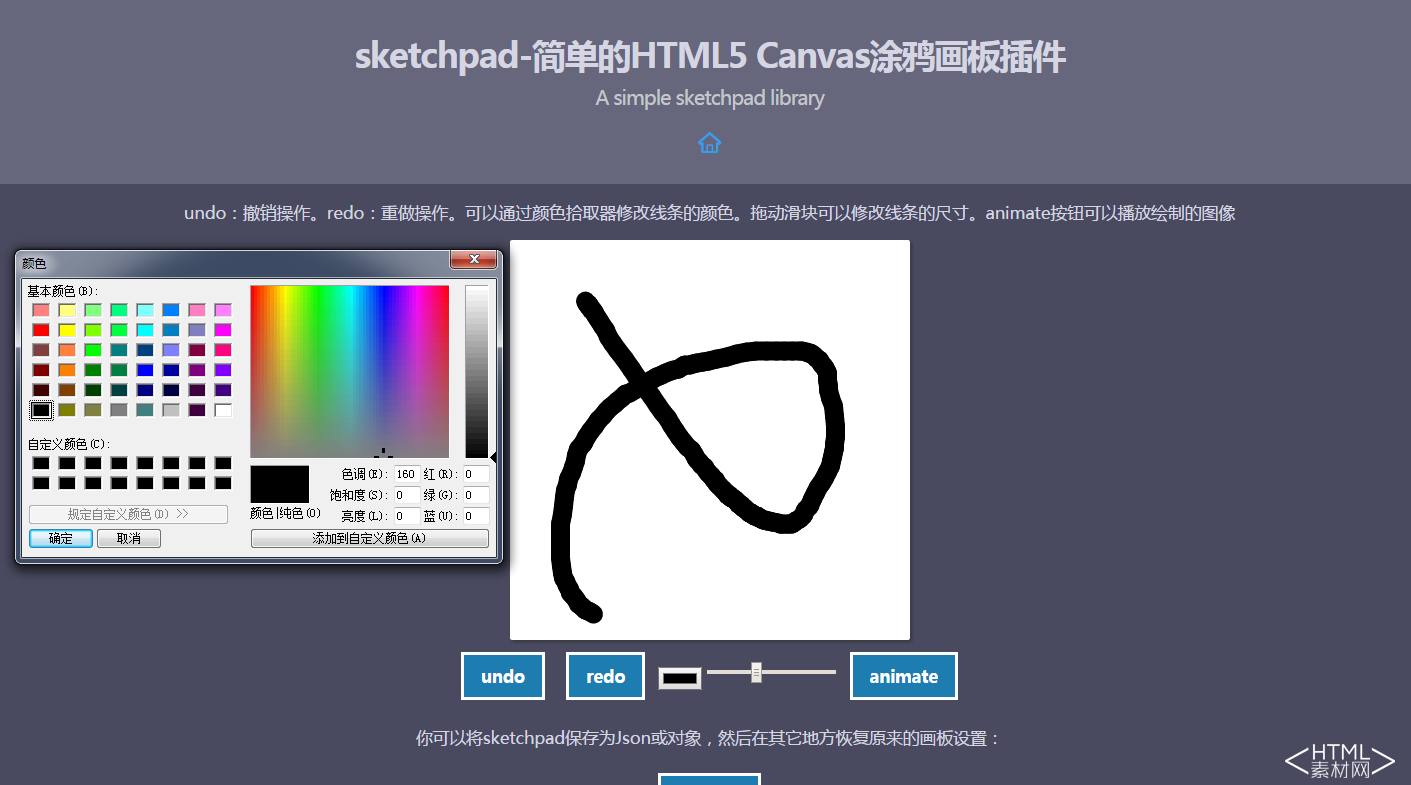Click the line size slider handle
The image size is (1411, 785).
[x=756, y=673]
